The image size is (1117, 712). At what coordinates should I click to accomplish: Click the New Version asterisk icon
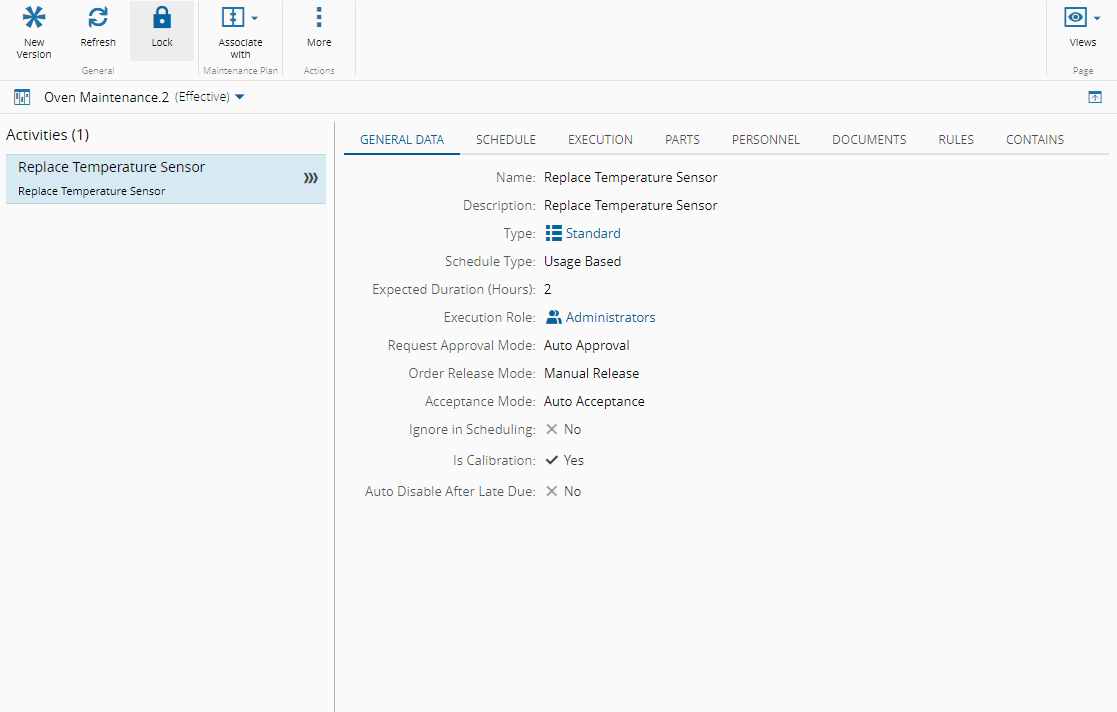pos(34,18)
